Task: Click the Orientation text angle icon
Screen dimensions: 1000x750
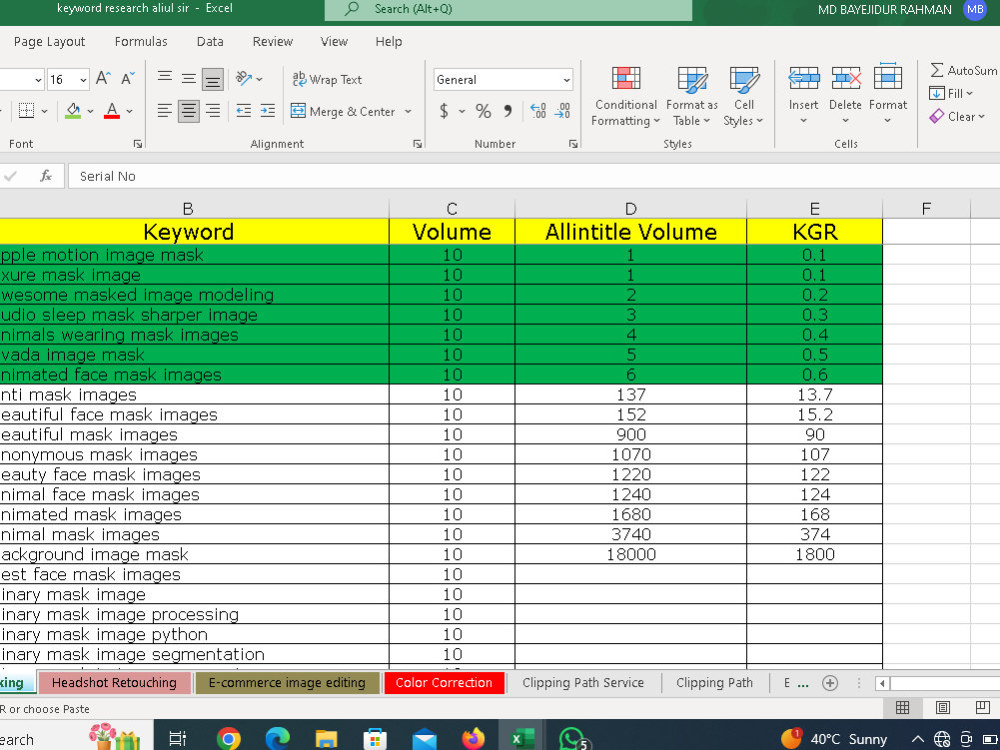Action: tap(244, 78)
